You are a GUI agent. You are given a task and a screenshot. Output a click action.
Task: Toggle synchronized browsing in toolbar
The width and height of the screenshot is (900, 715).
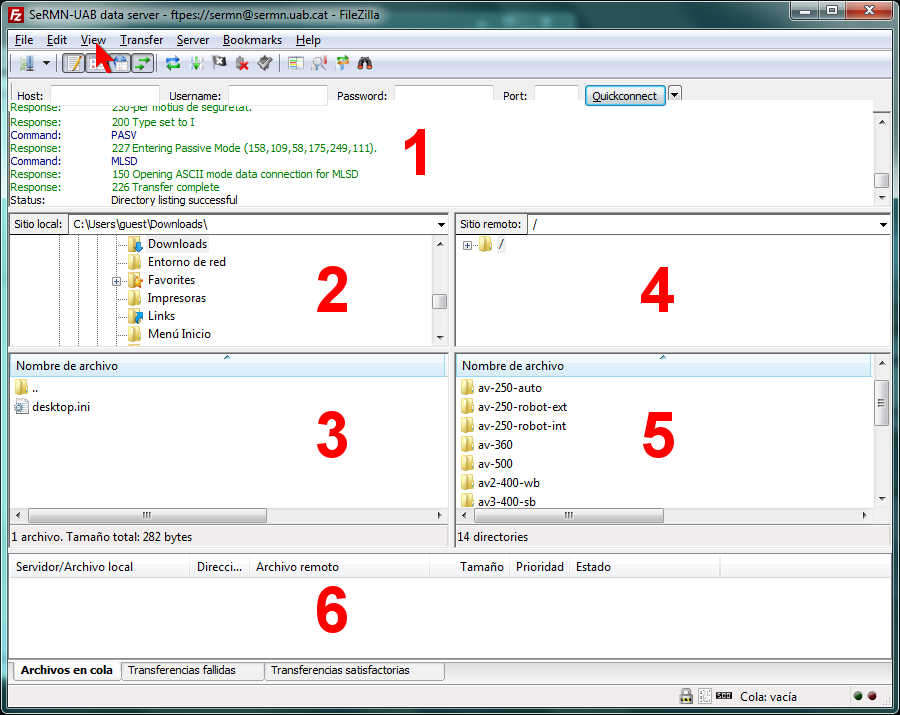(342, 63)
